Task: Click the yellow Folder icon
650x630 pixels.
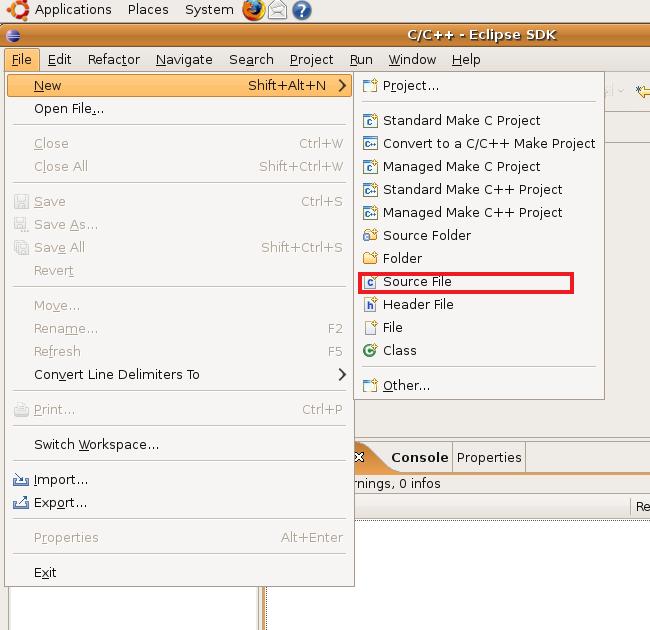Action: [x=370, y=258]
